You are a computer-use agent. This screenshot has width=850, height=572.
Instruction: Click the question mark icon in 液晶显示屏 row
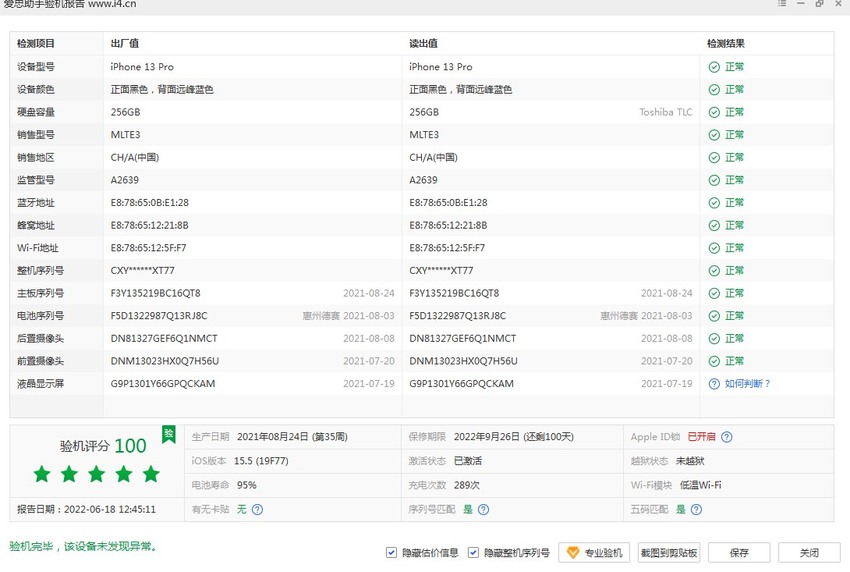click(714, 384)
